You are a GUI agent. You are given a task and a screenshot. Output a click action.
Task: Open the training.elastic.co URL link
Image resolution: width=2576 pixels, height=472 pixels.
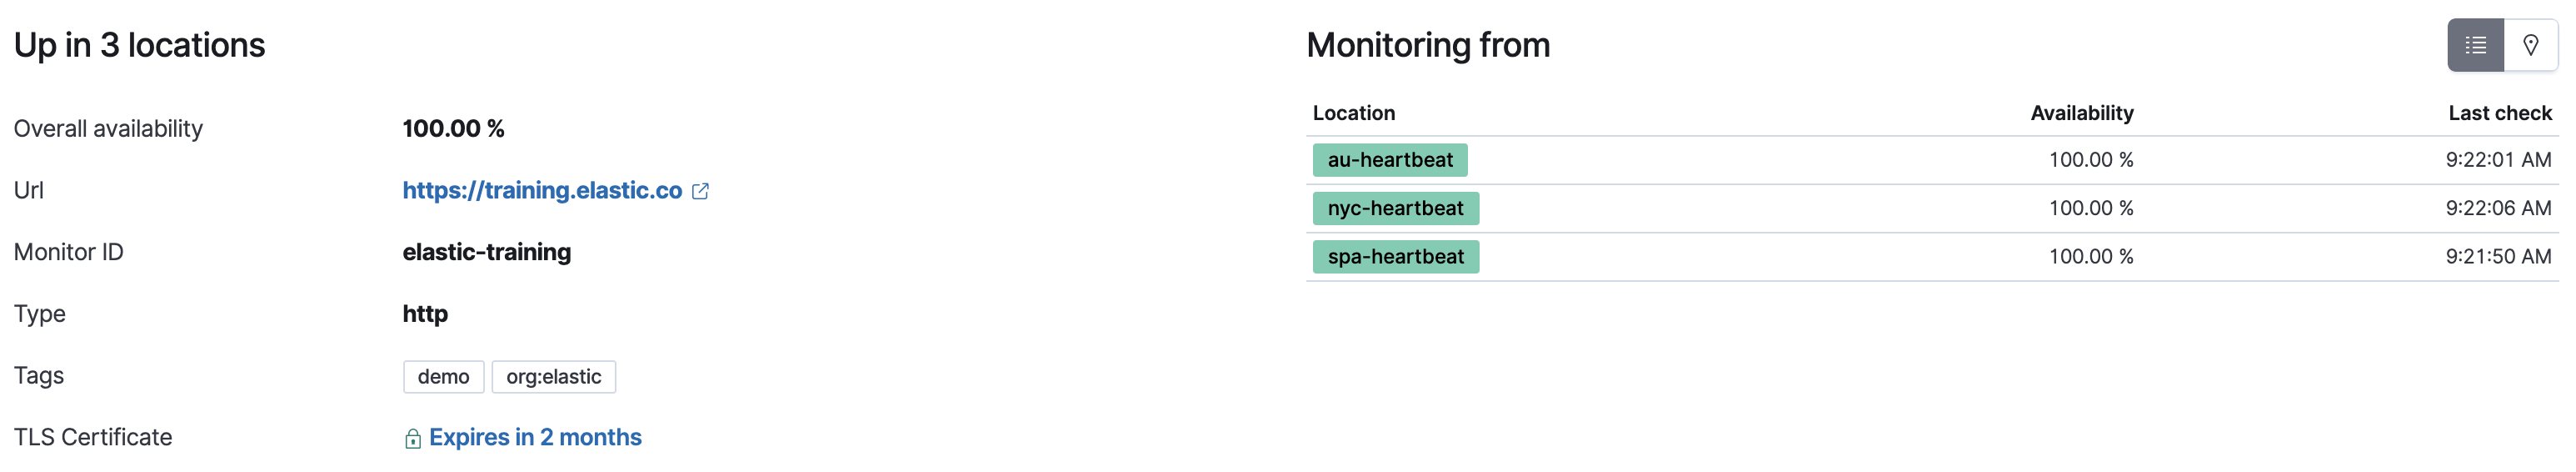point(542,190)
